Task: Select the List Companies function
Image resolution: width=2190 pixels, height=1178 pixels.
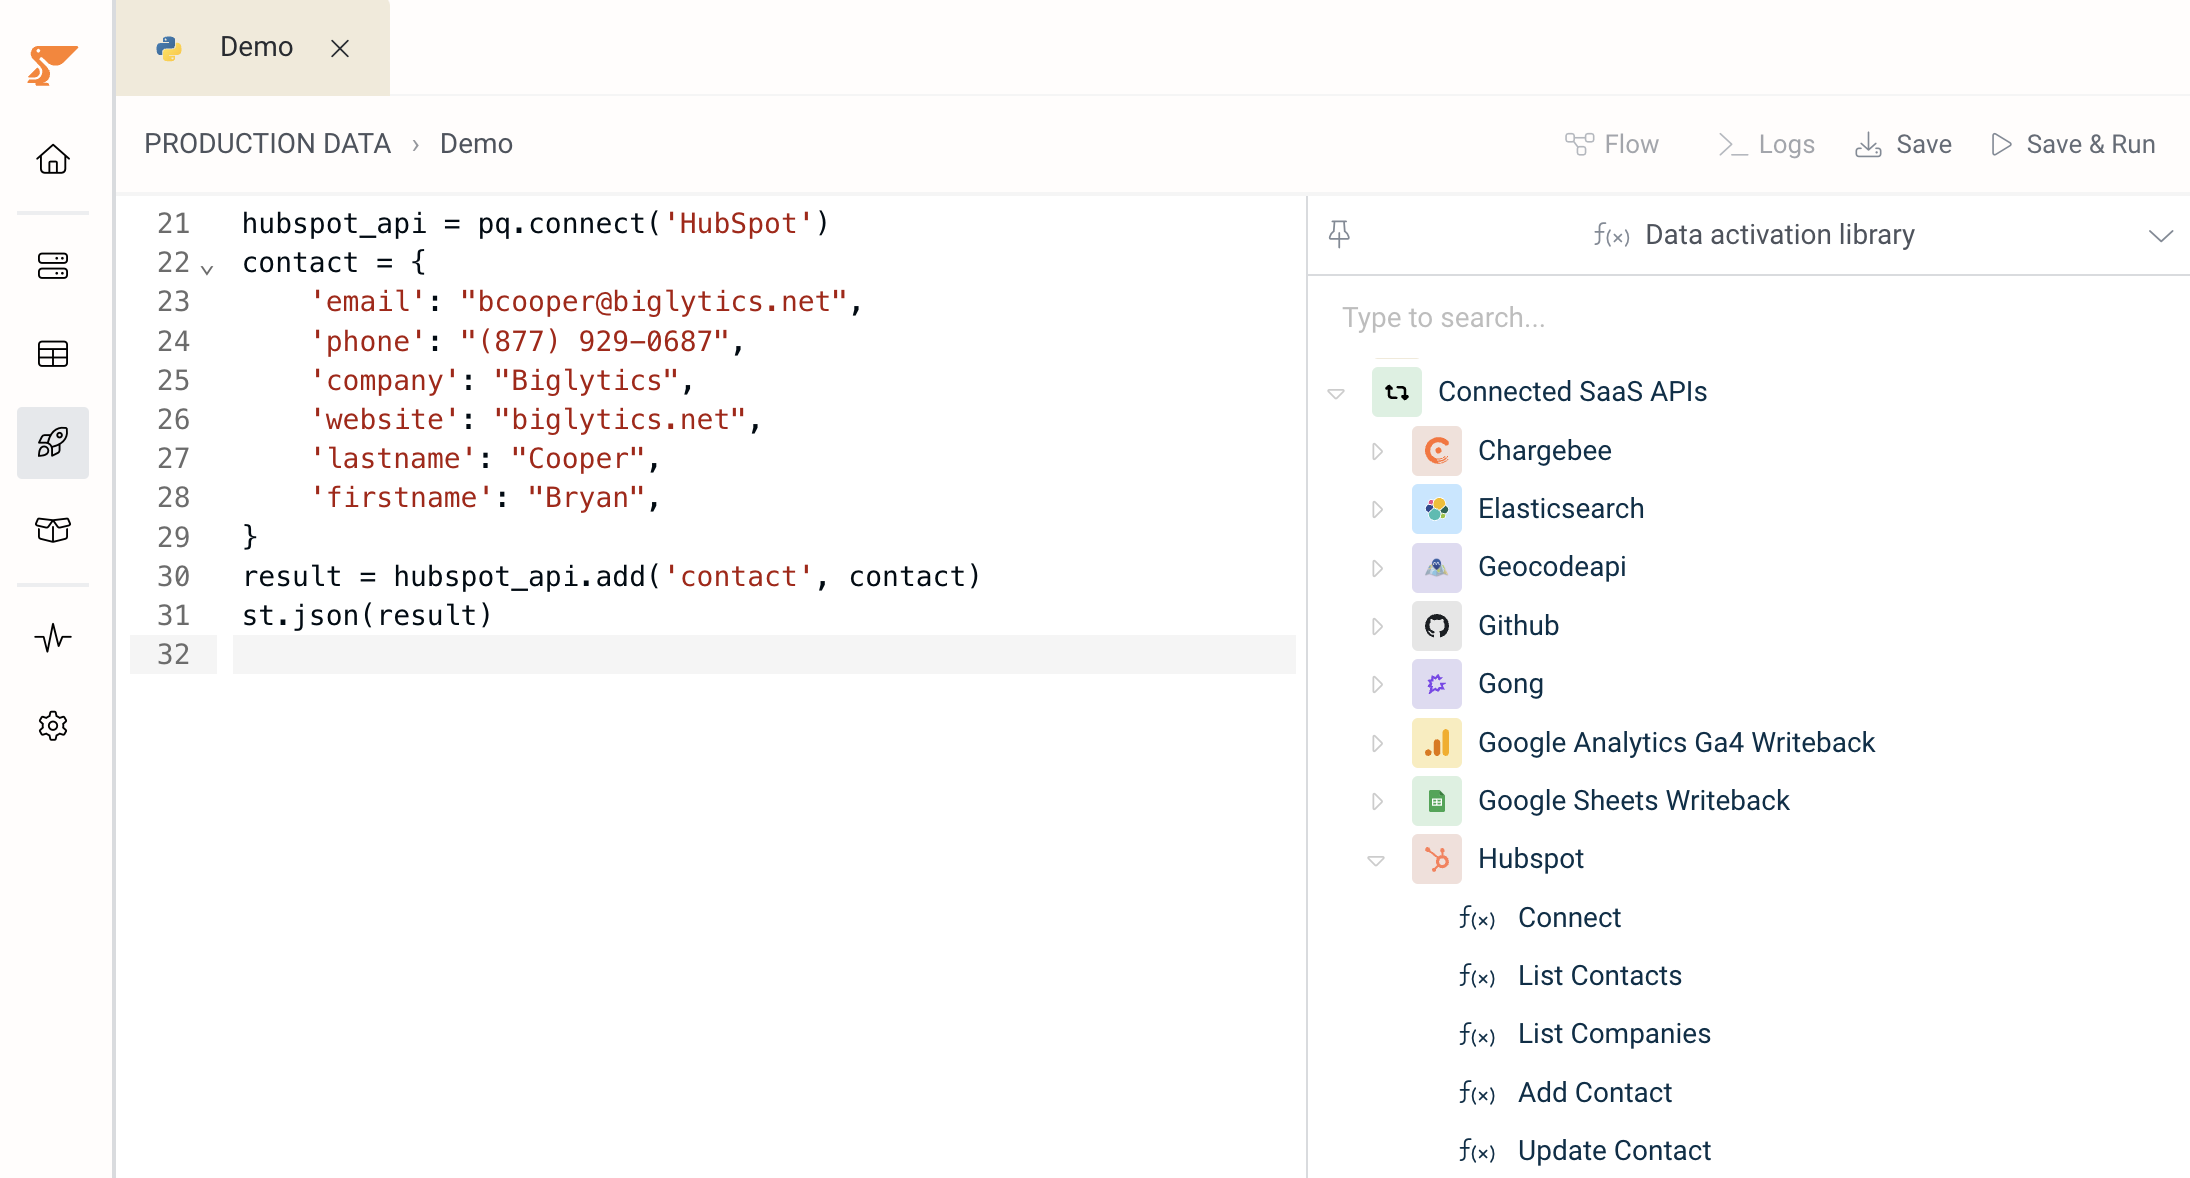Action: coord(1614,1034)
